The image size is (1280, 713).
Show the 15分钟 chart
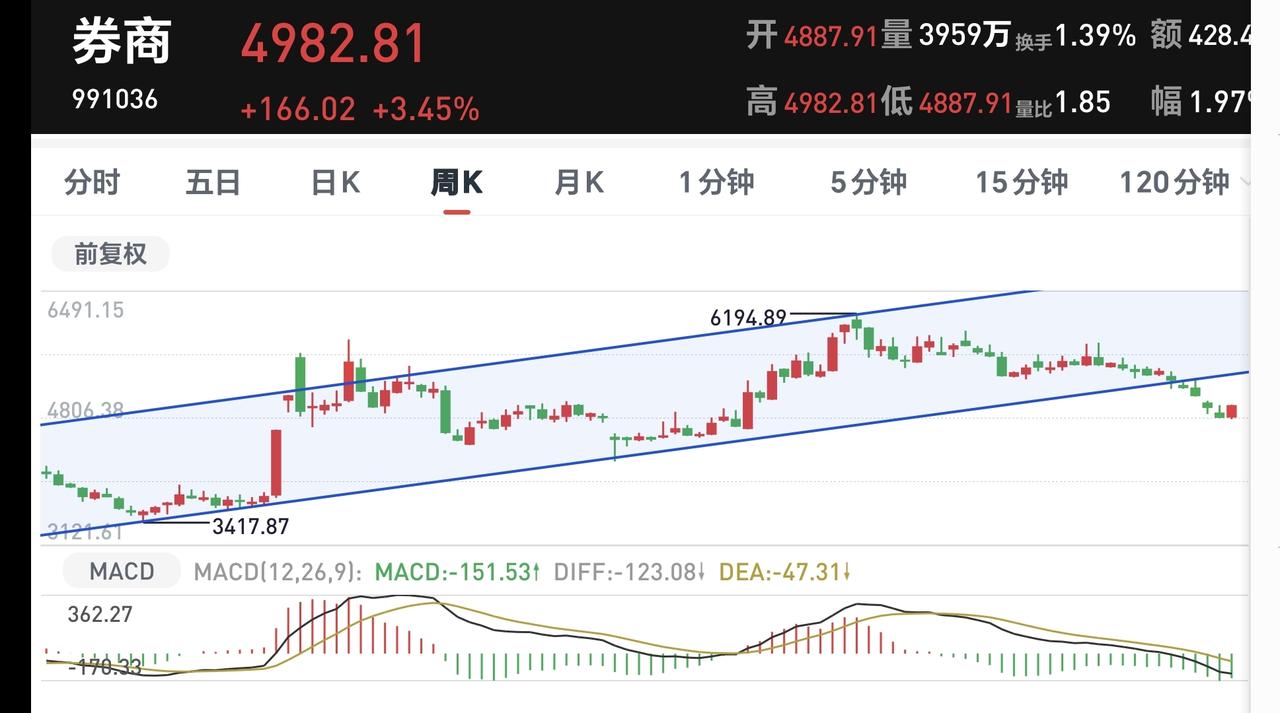[x=1022, y=182]
